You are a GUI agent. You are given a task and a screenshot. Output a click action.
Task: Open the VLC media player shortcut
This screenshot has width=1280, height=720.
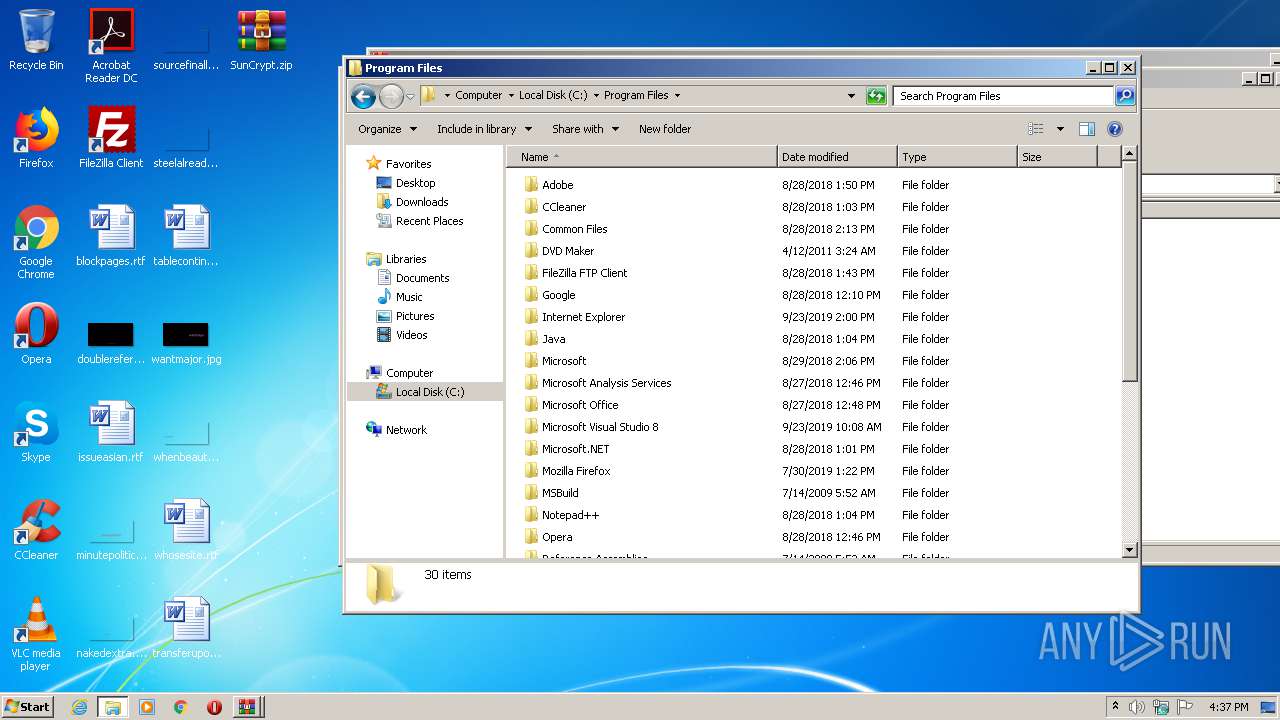tap(36, 634)
